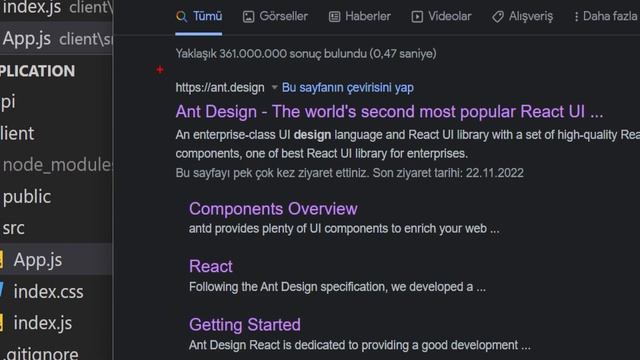
Task: Switch to the Görseller tab
Action: point(276,16)
